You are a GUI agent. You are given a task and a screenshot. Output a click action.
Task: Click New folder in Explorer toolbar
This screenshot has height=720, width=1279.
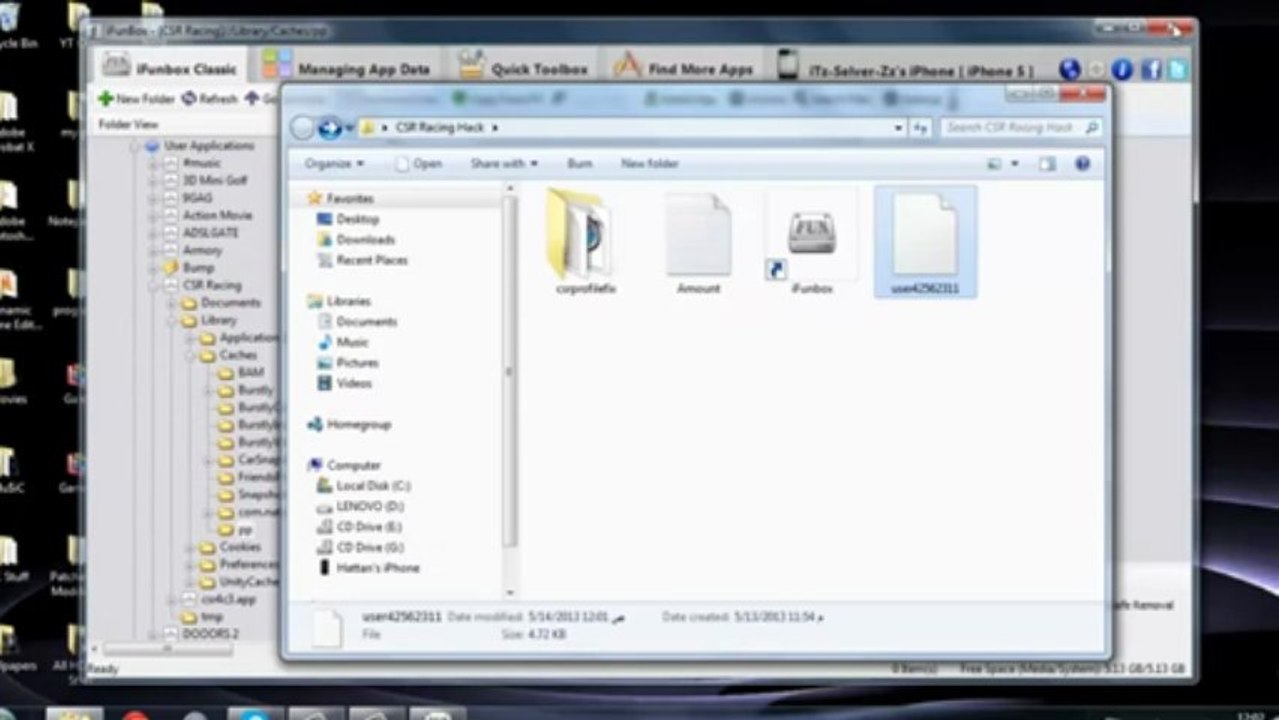click(649, 164)
